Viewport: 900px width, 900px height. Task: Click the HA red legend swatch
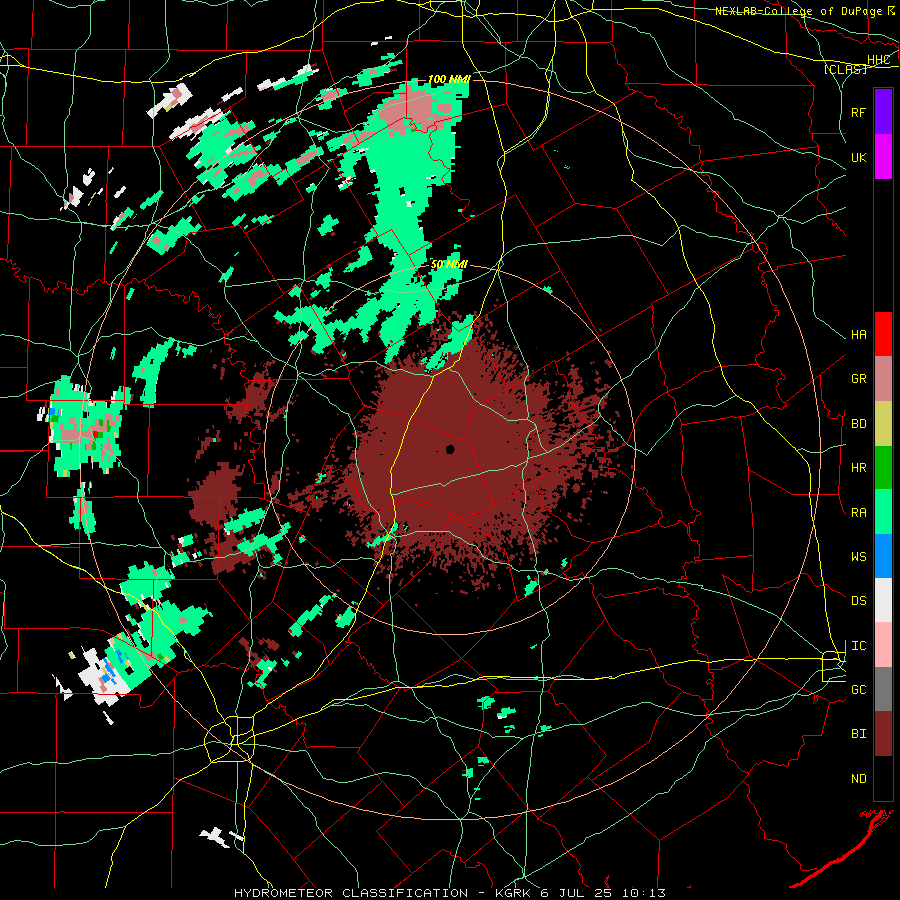(x=883, y=334)
